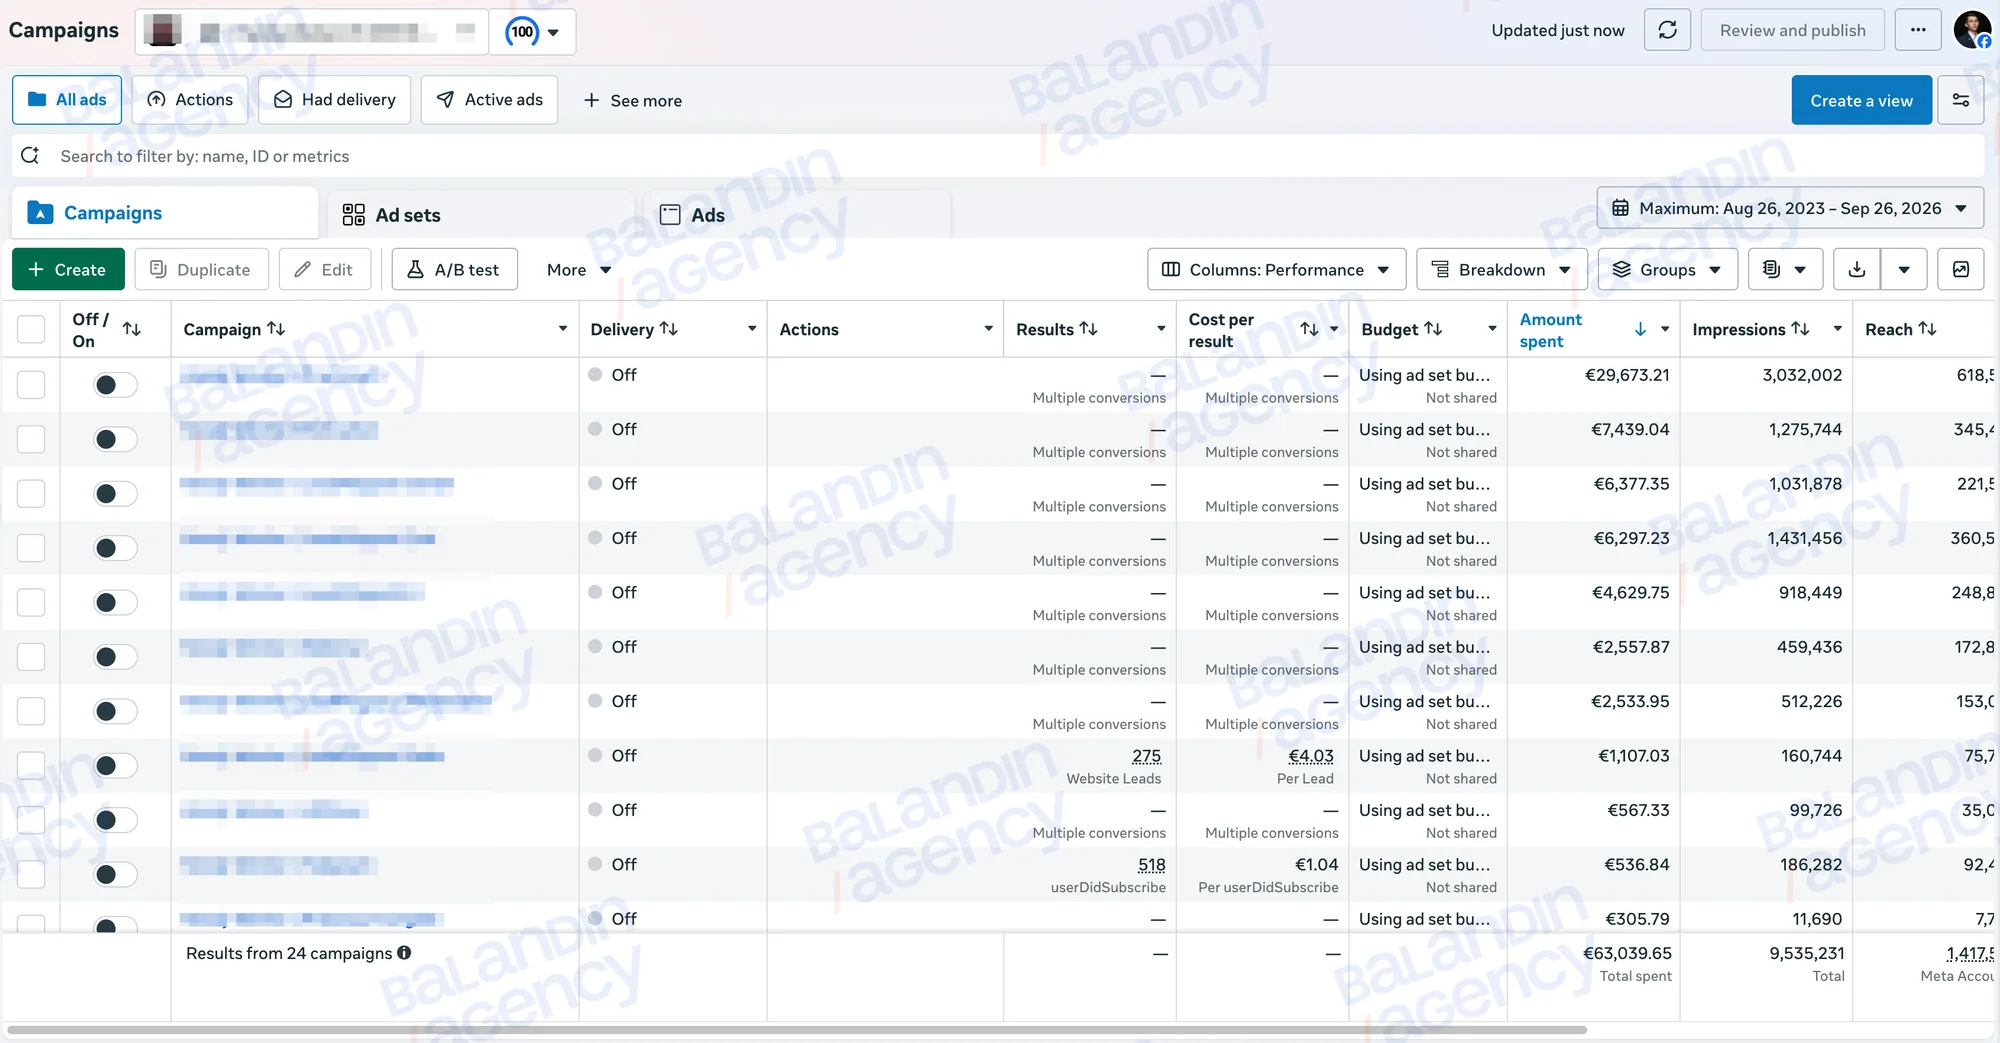The image size is (2000, 1043).
Task: Sort the Cost per result column
Action: coord(1309,329)
